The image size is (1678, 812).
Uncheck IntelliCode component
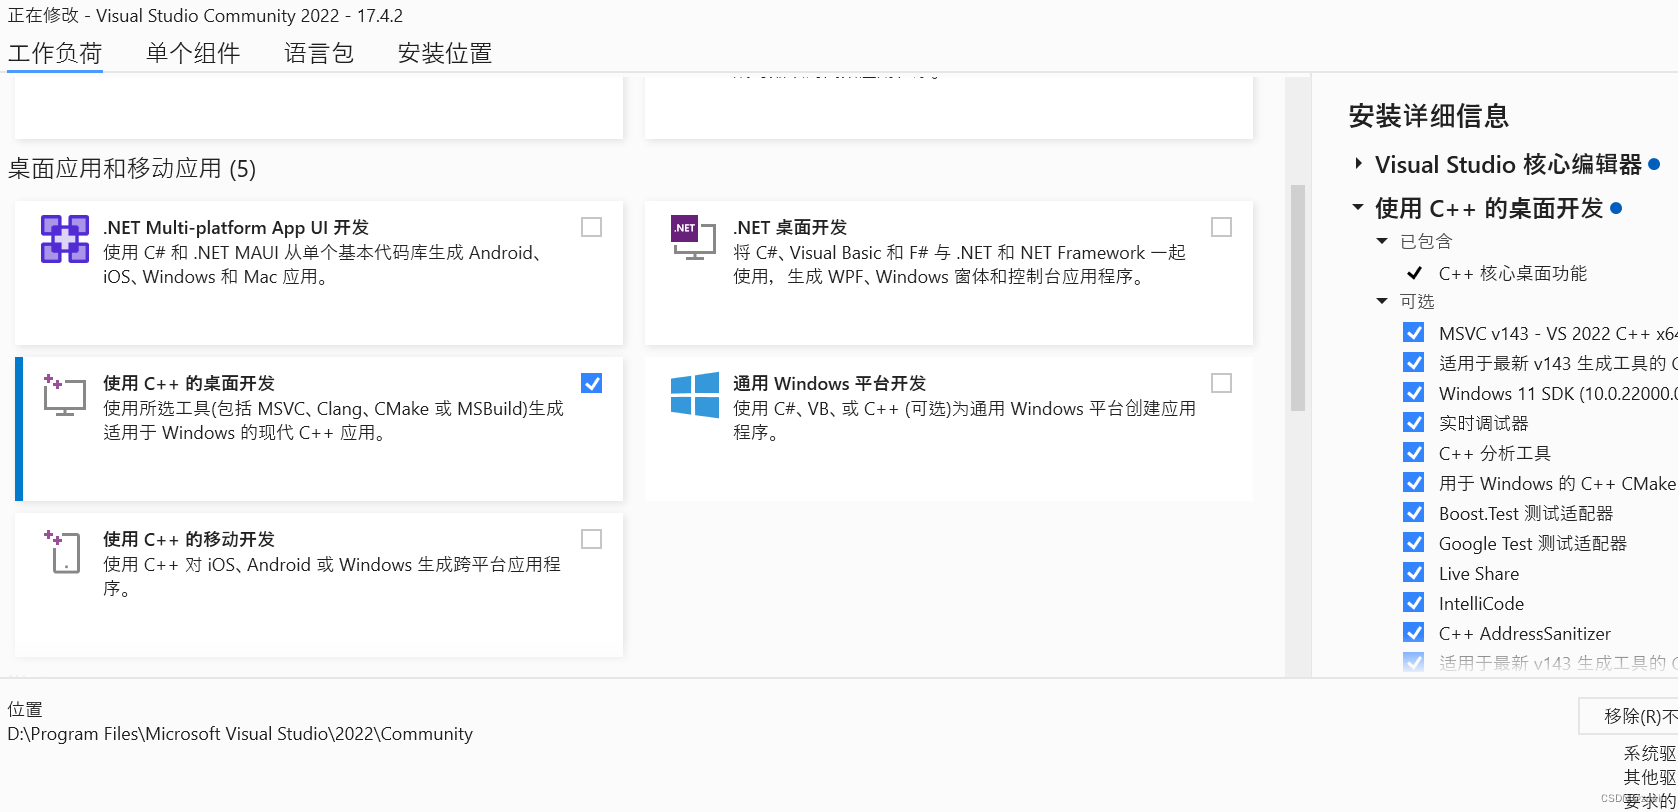point(1414,602)
